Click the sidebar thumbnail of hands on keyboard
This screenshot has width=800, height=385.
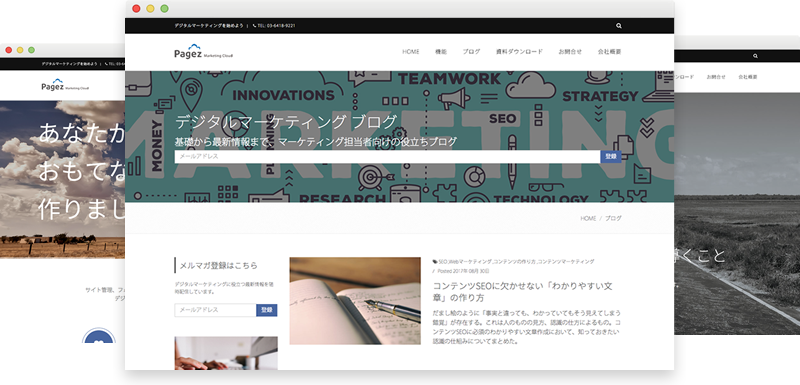pyautogui.click(x=226, y=353)
